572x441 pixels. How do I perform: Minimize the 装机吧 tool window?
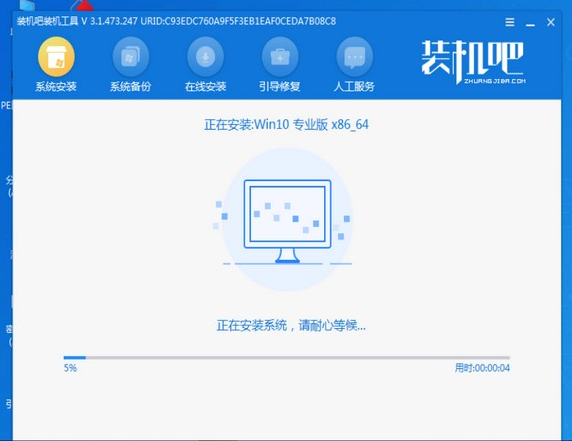(x=530, y=24)
